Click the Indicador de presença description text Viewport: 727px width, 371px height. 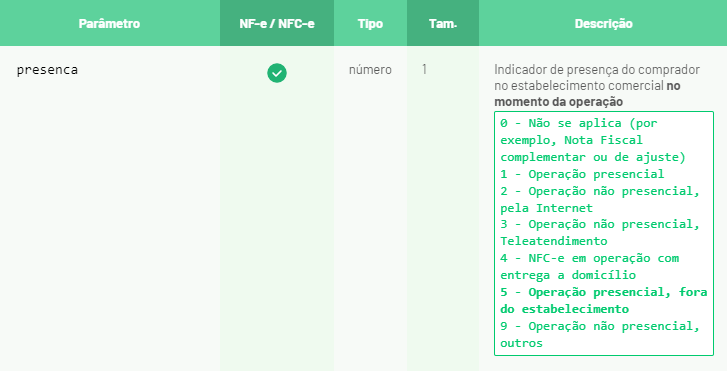pyautogui.click(x=597, y=70)
